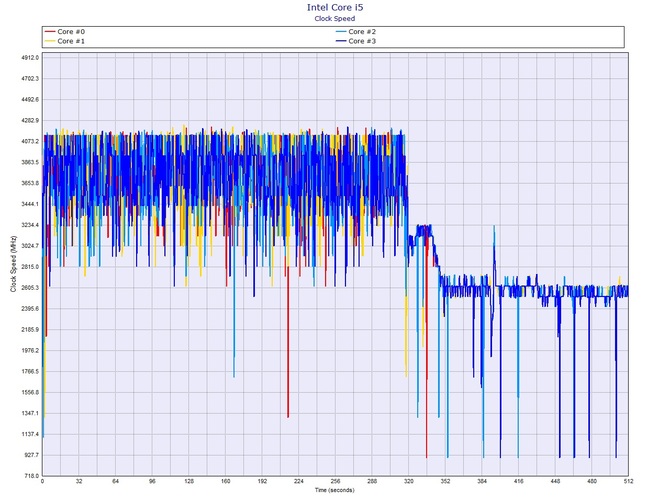Viewport: 670px width, 502px height.
Task: Click the 64 tick on time axis
Action: point(116,481)
